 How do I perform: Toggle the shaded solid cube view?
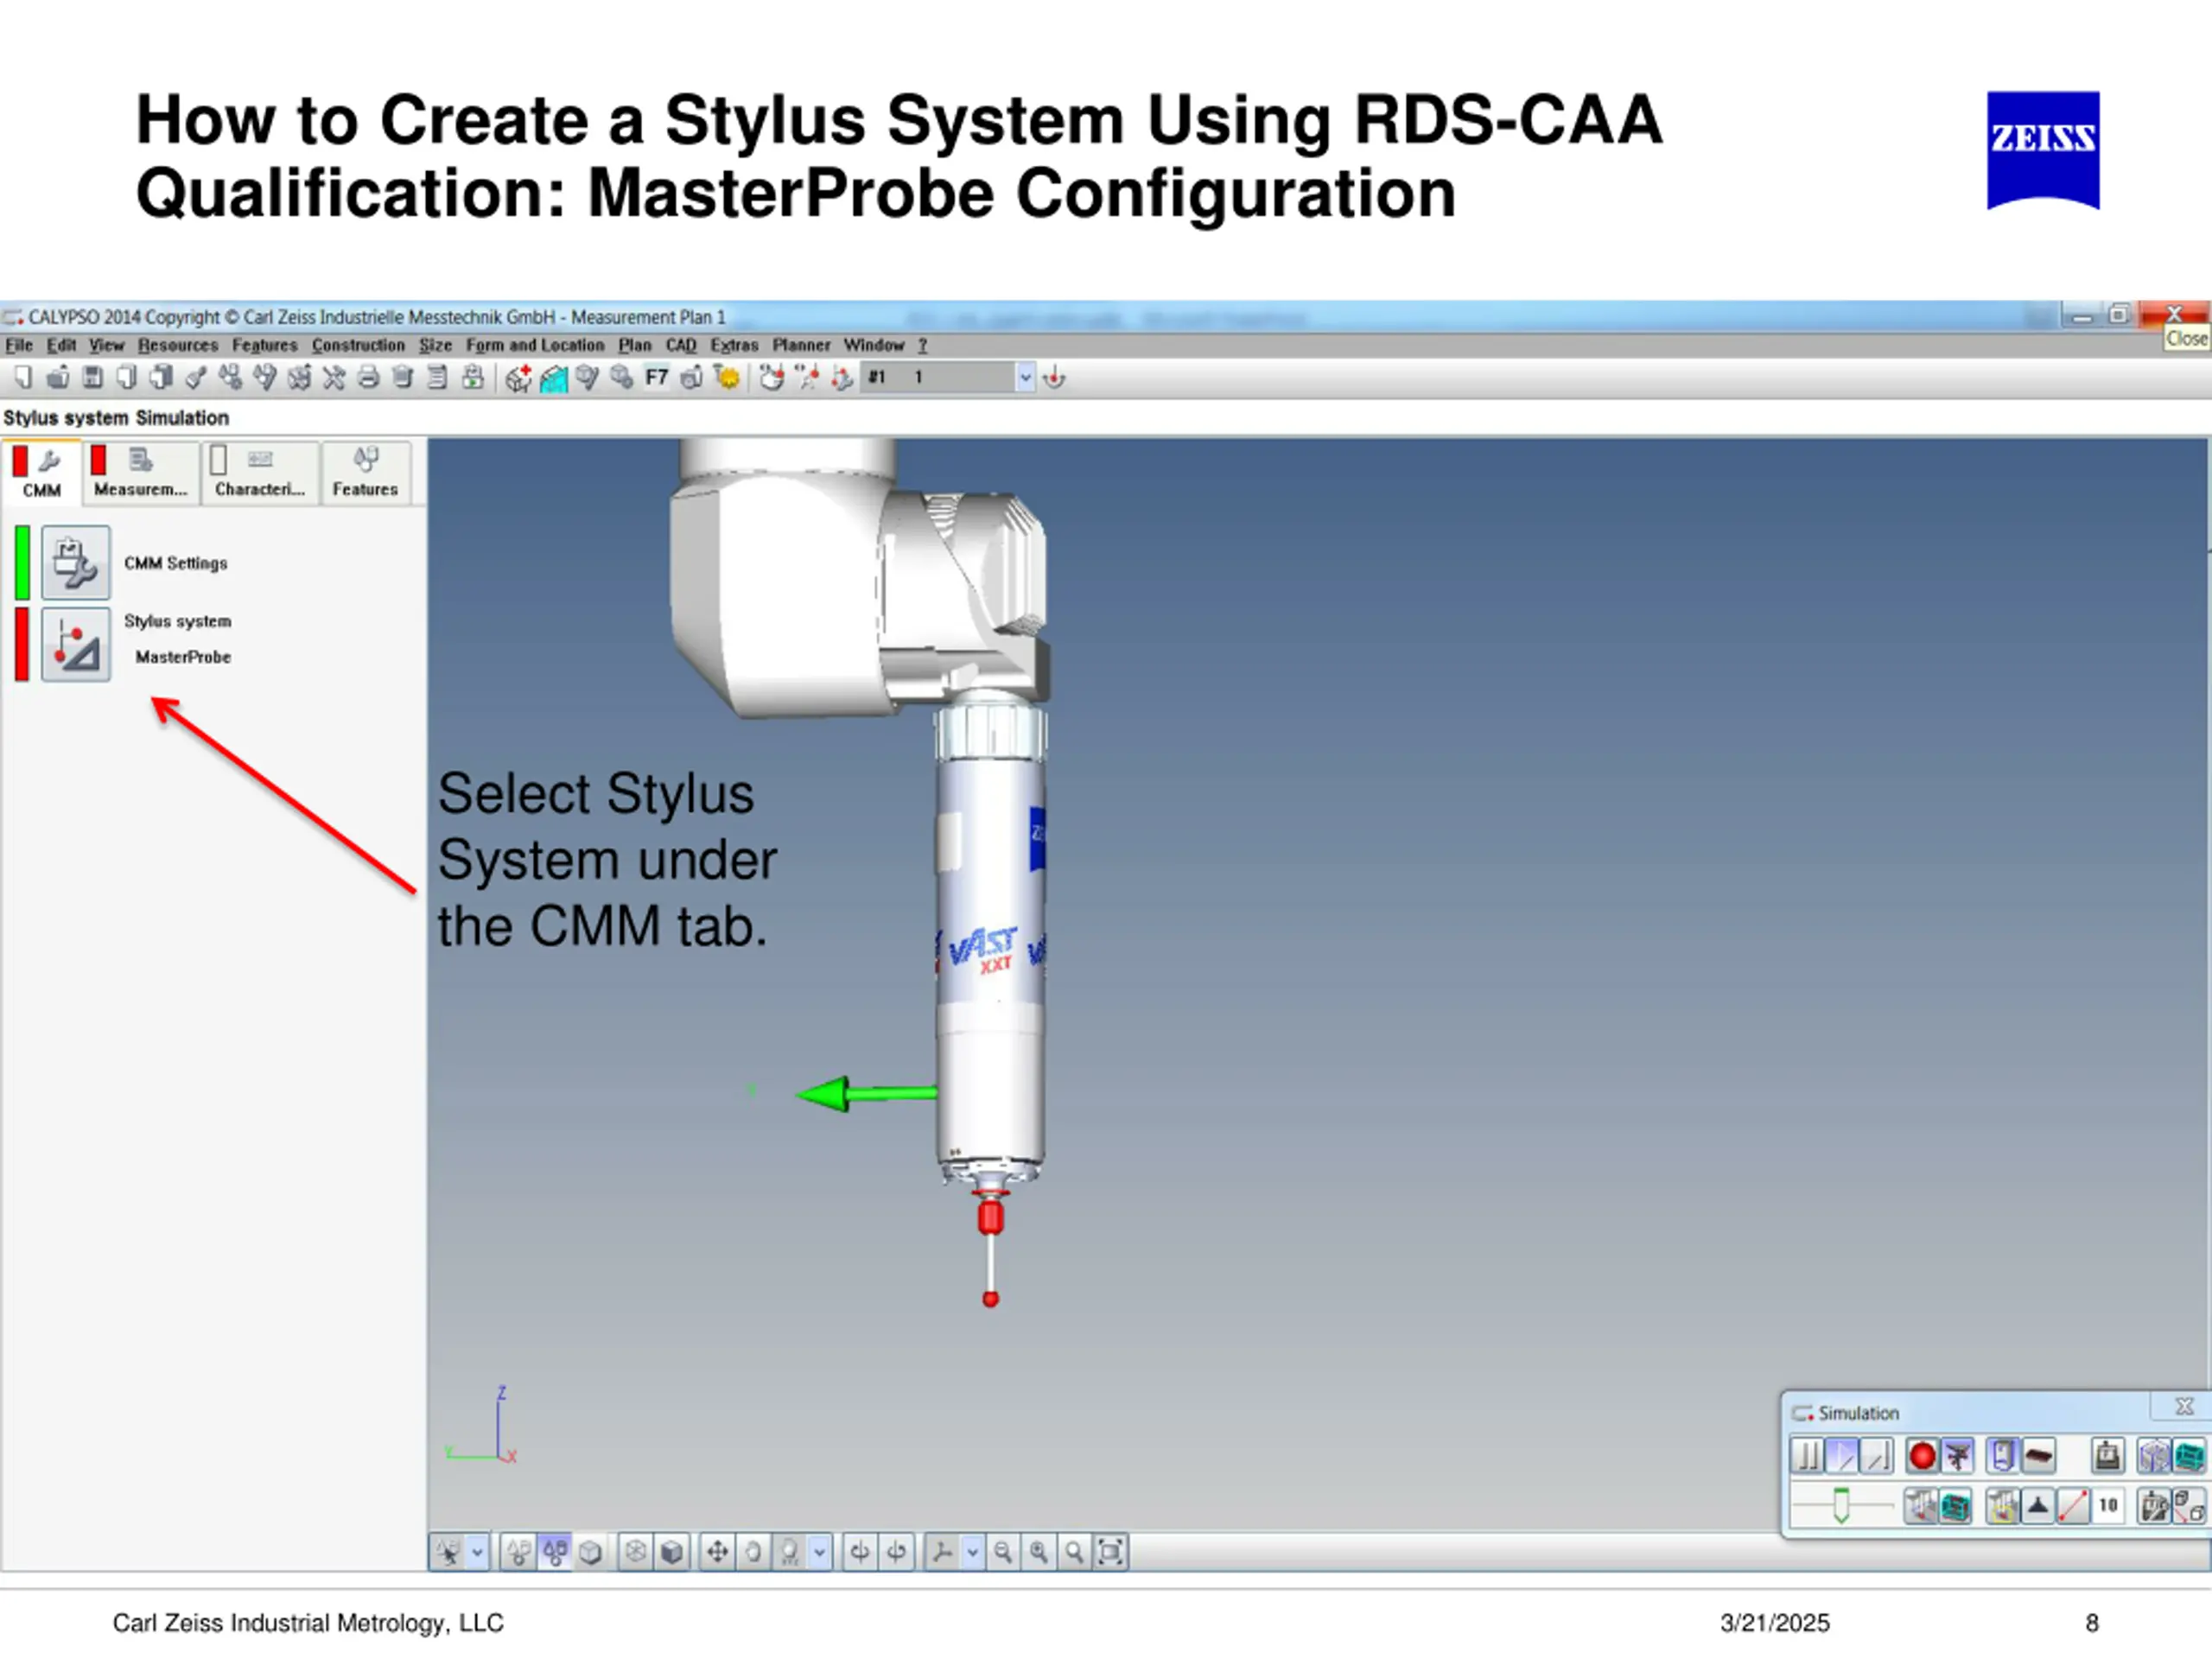(672, 1552)
